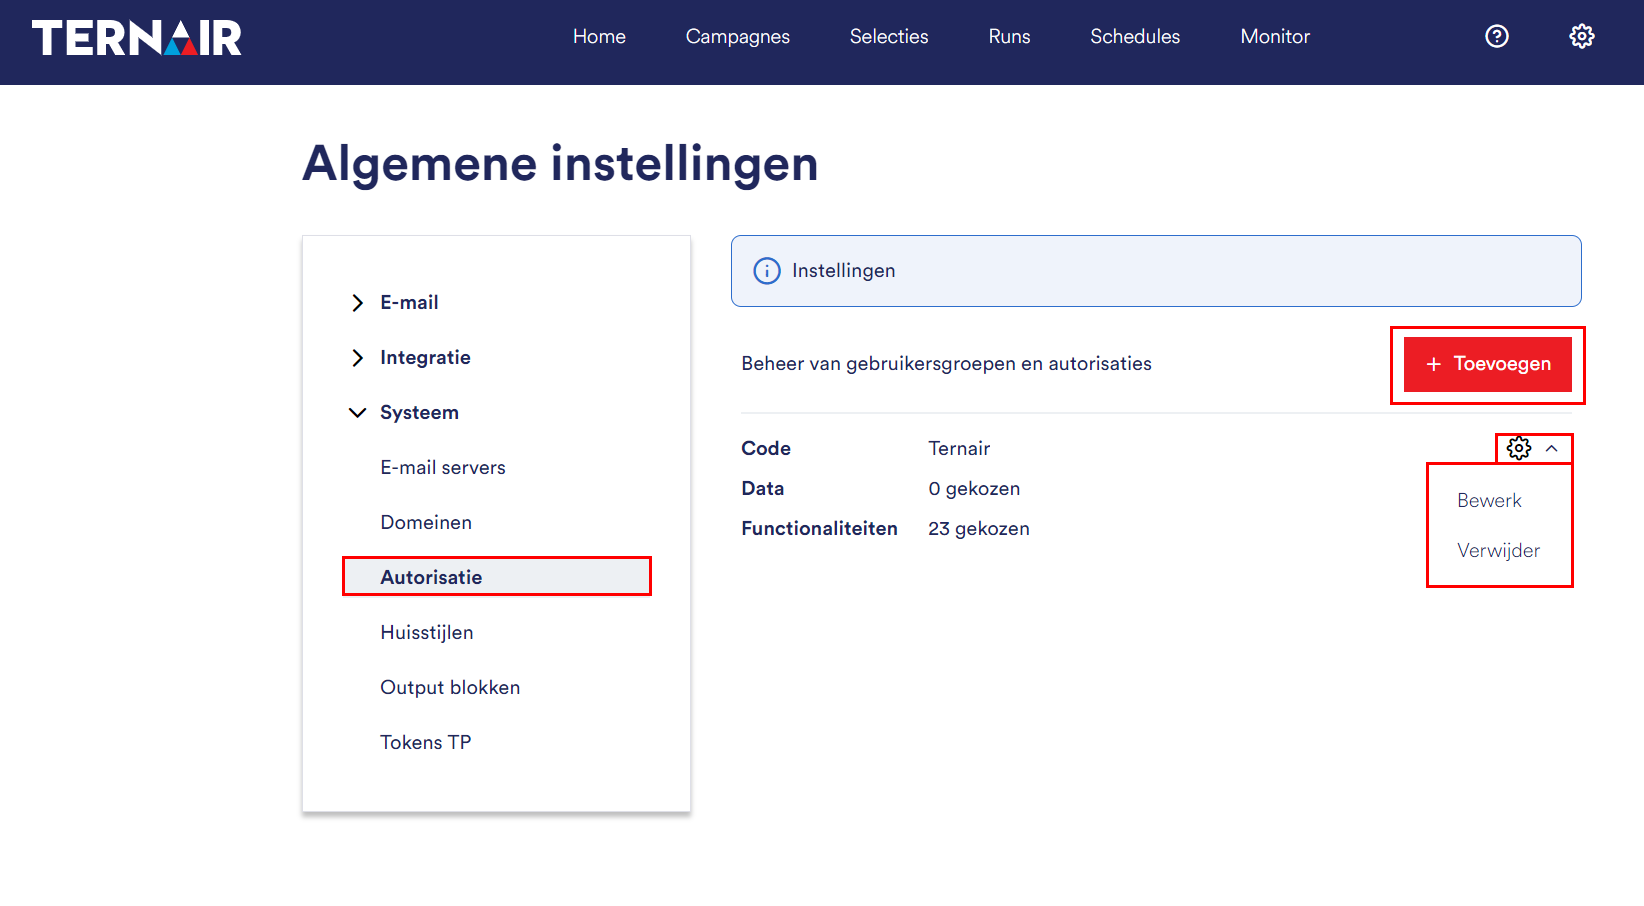Open settings gear in top navigation
This screenshot has width=1644, height=906.
point(1581,37)
